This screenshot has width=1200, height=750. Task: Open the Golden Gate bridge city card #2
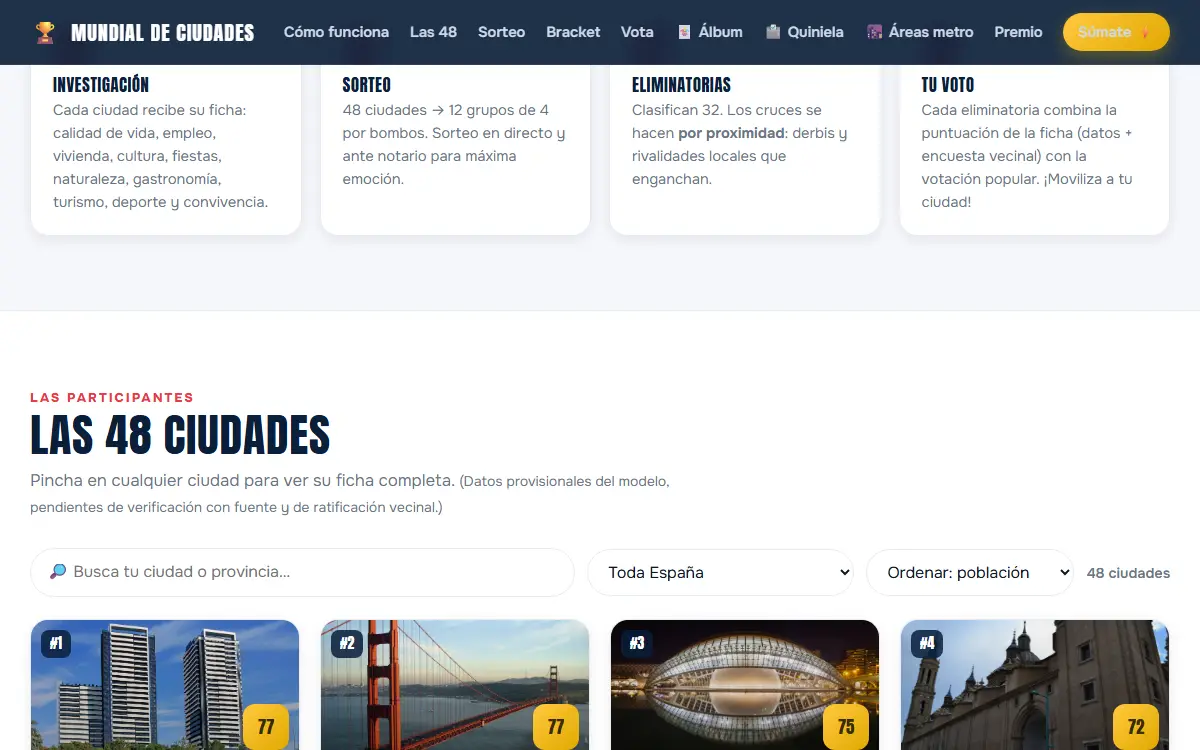(x=455, y=685)
